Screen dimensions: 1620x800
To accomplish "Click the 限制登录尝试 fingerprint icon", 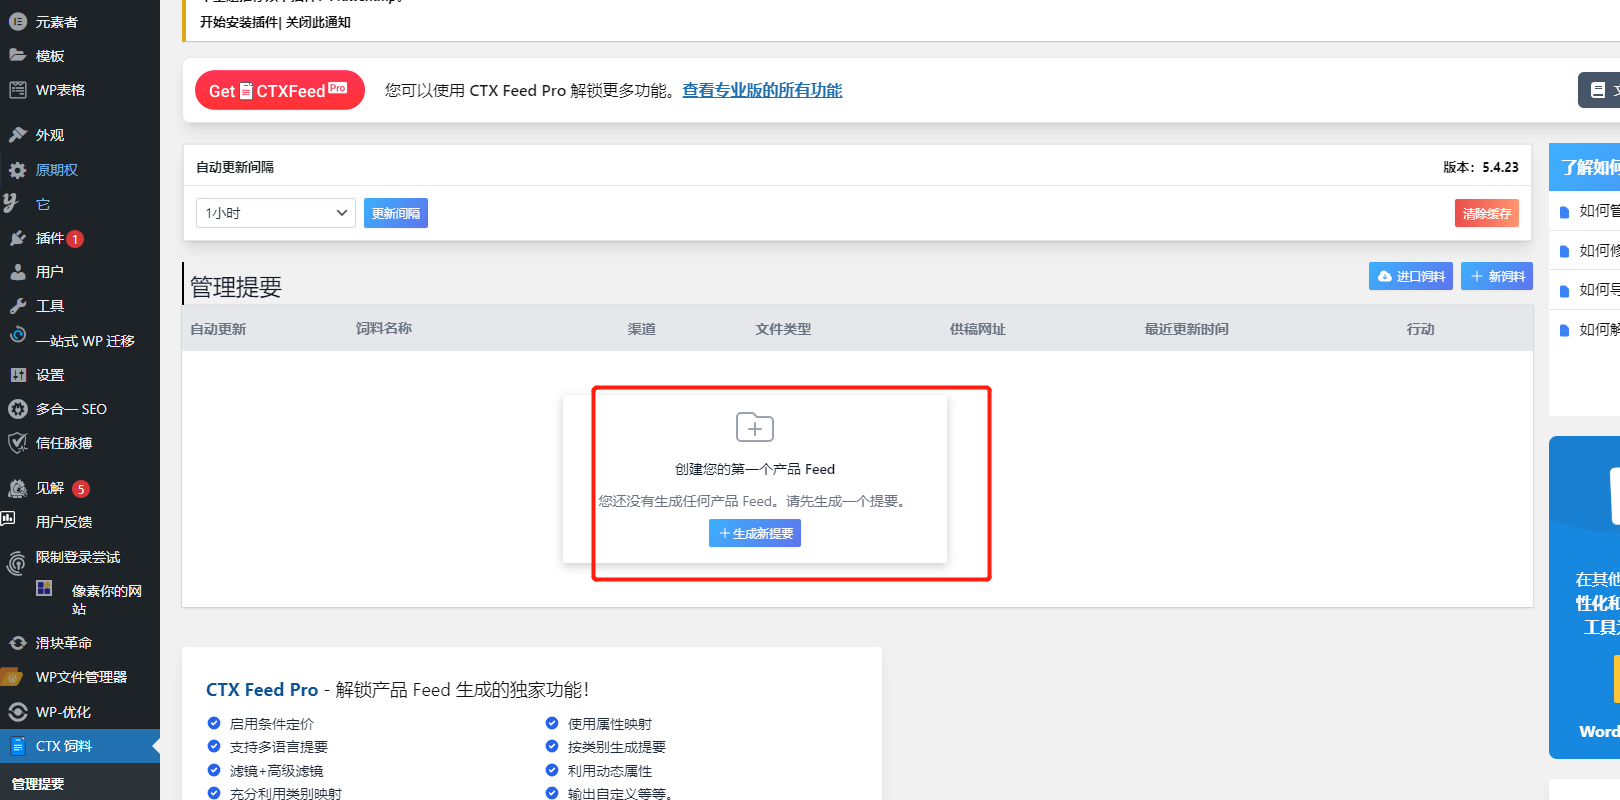I will (x=16, y=562).
